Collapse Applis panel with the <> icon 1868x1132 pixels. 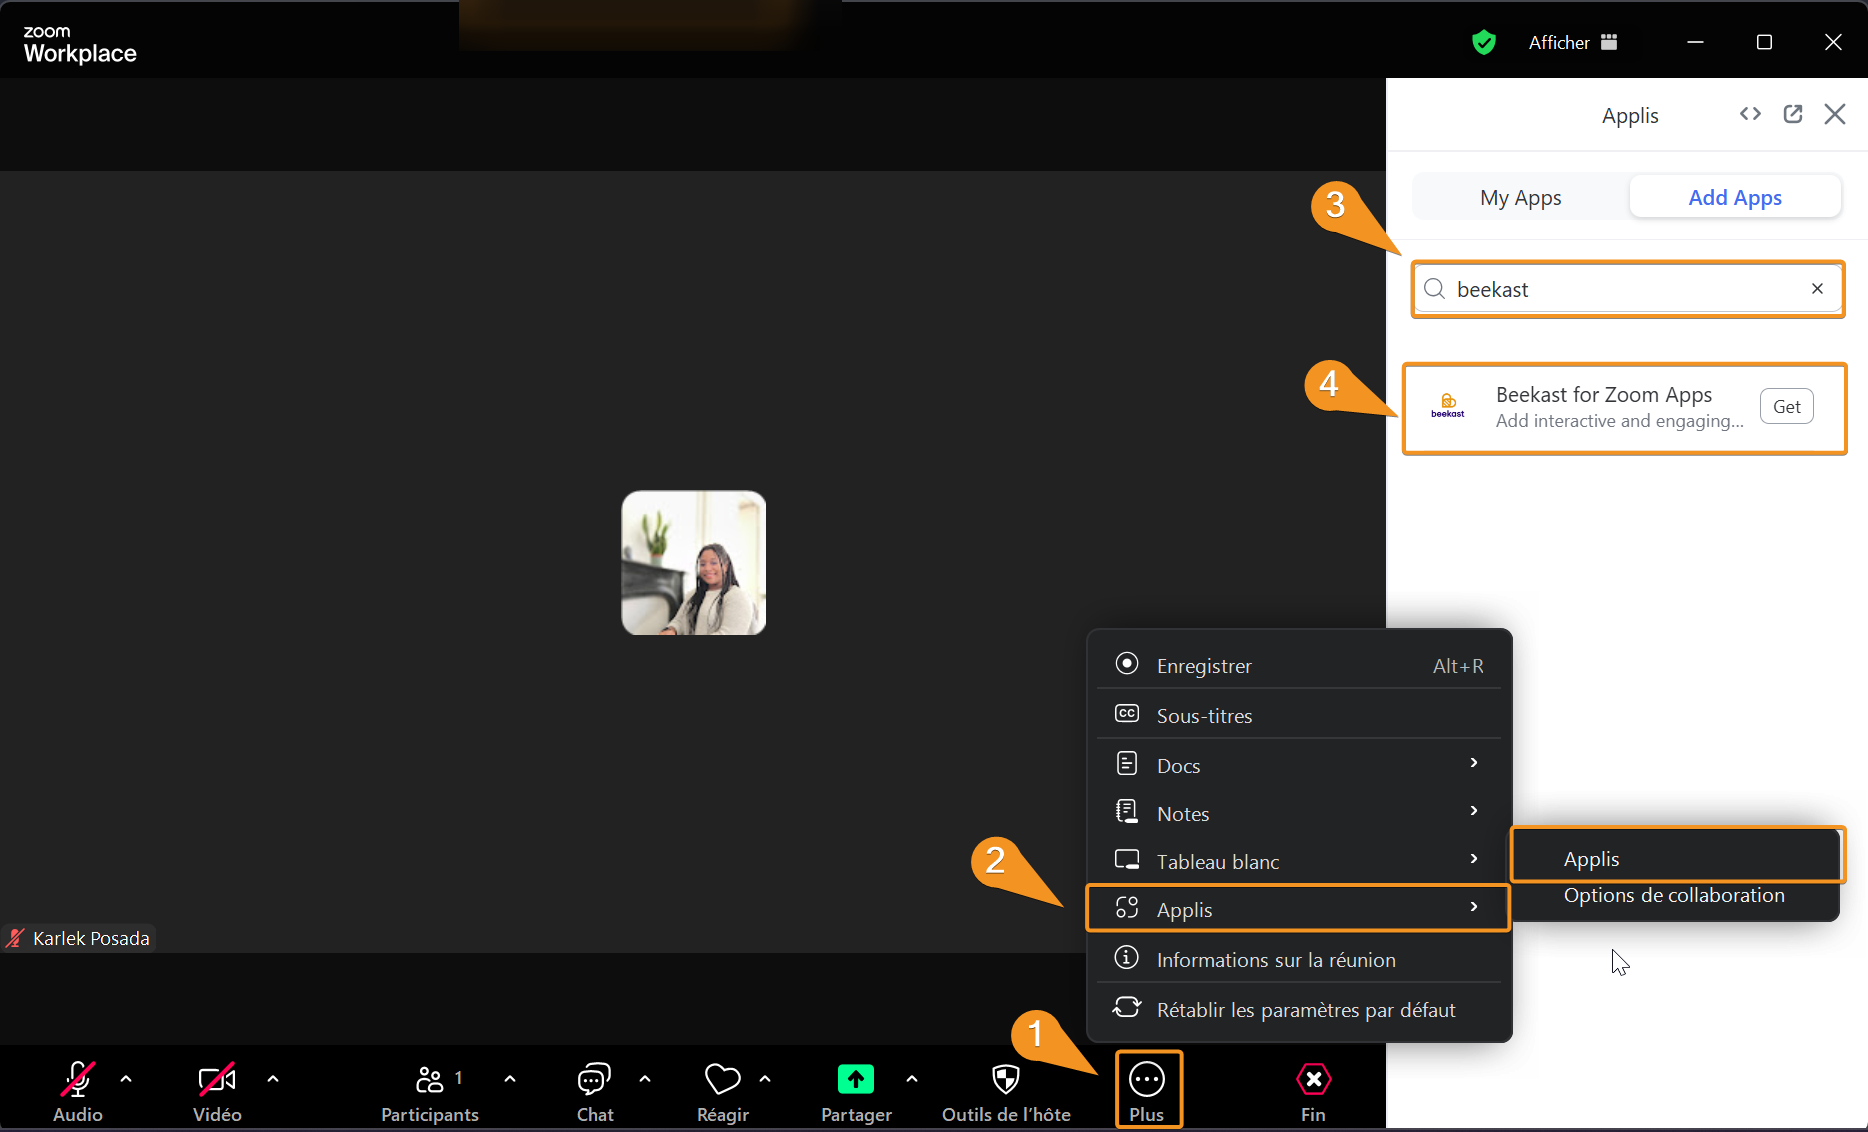pos(1750,114)
